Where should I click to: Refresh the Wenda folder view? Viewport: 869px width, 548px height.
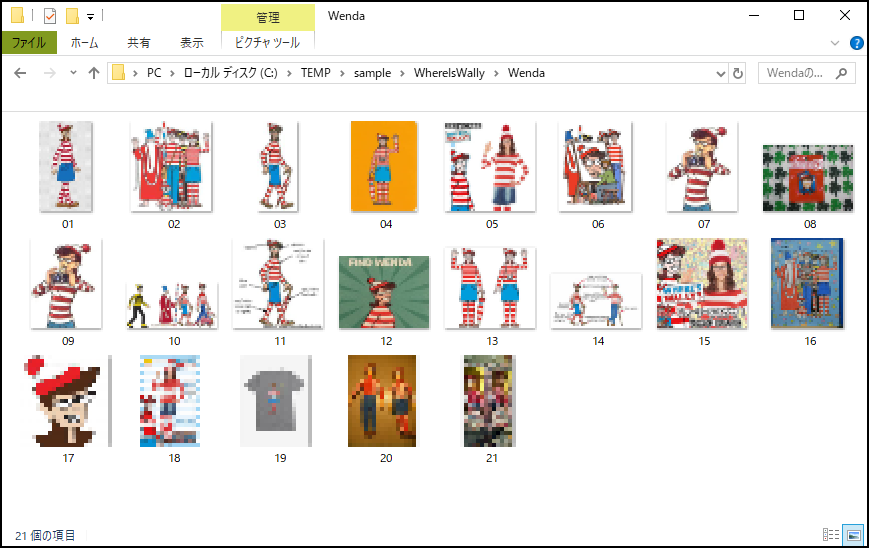tap(738, 73)
